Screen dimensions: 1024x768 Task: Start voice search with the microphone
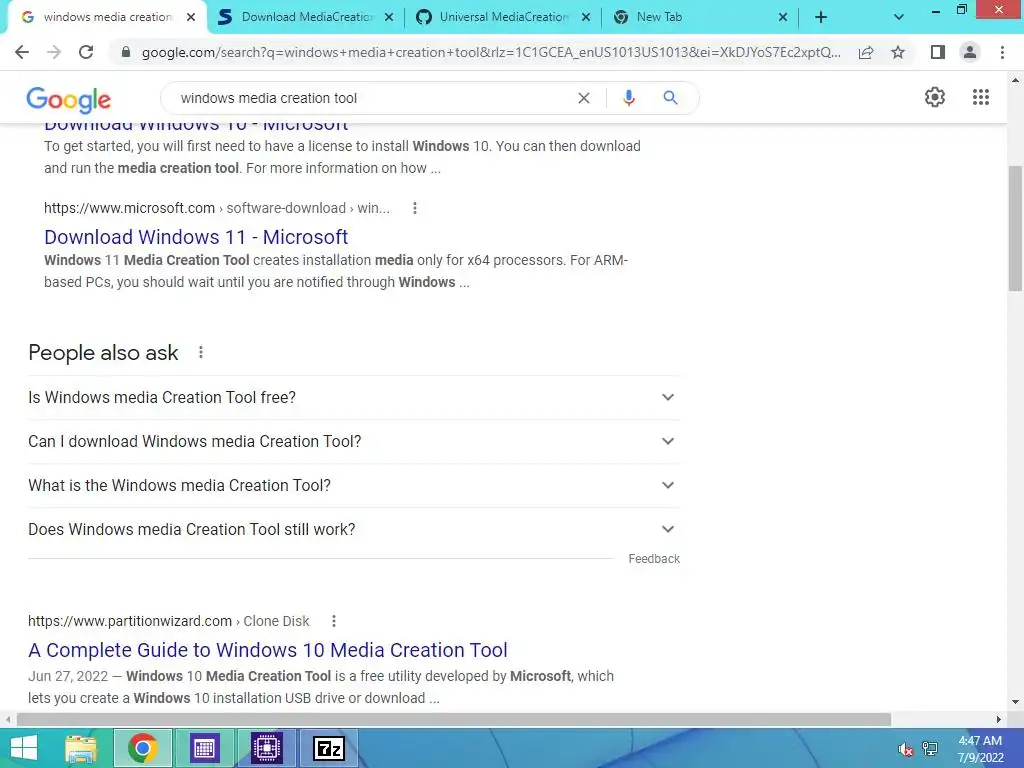[628, 98]
